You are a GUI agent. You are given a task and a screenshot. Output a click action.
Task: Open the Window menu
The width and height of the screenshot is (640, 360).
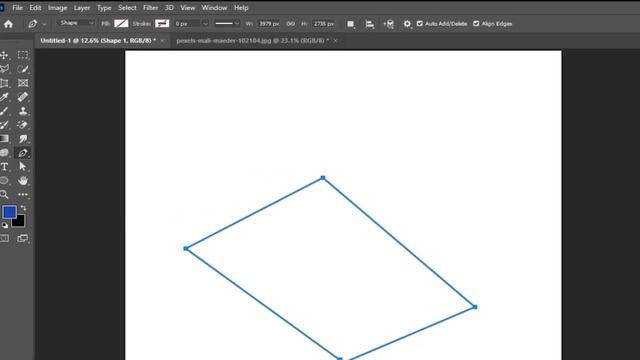[214, 8]
